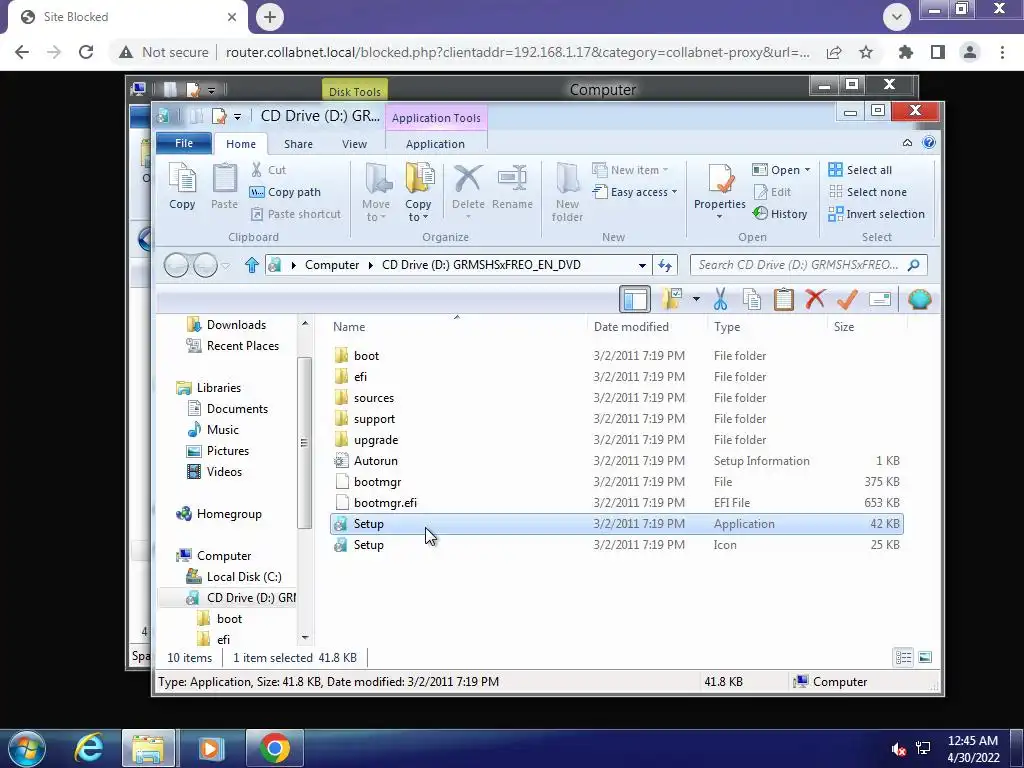This screenshot has height=768, width=1024.
Task: Click the navigation pane vertical scrollbar
Action: (304, 442)
